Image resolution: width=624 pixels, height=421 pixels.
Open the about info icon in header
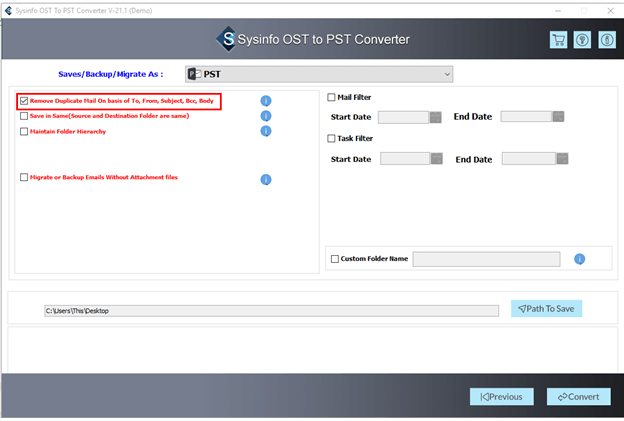coord(607,40)
